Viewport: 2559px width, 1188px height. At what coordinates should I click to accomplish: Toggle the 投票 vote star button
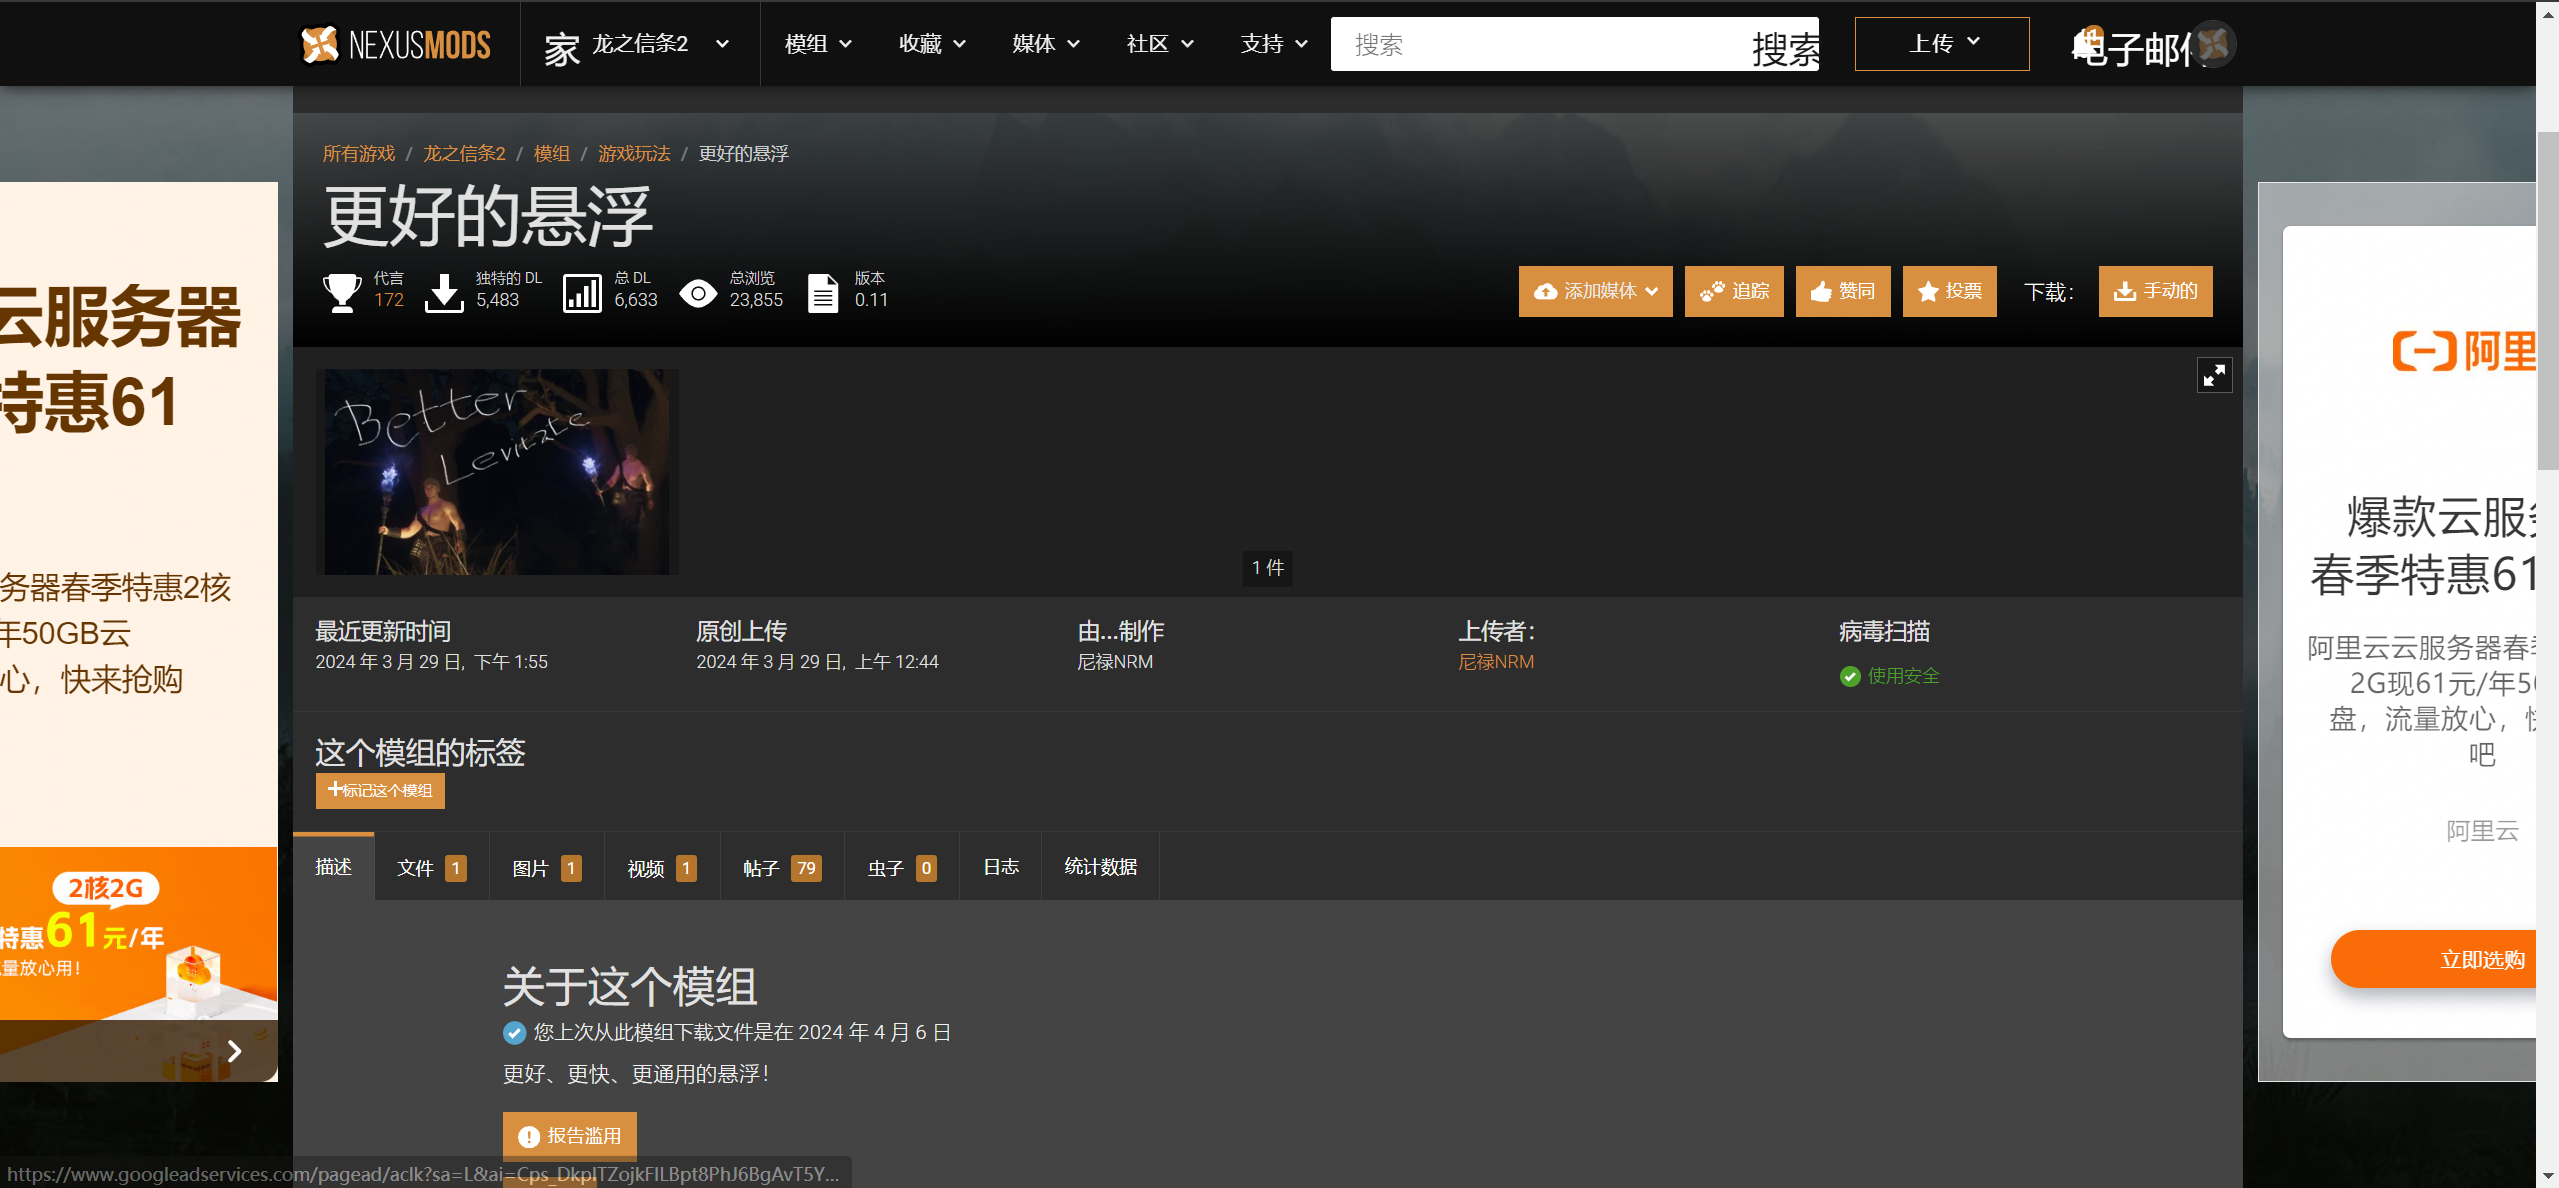pyautogui.click(x=1949, y=291)
